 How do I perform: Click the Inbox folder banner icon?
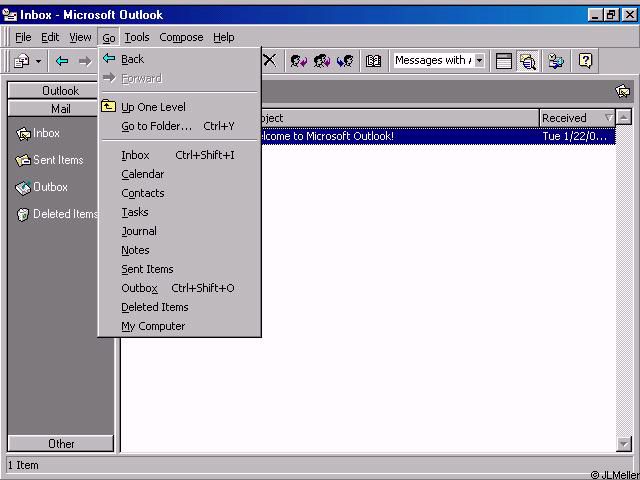tap(623, 91)
